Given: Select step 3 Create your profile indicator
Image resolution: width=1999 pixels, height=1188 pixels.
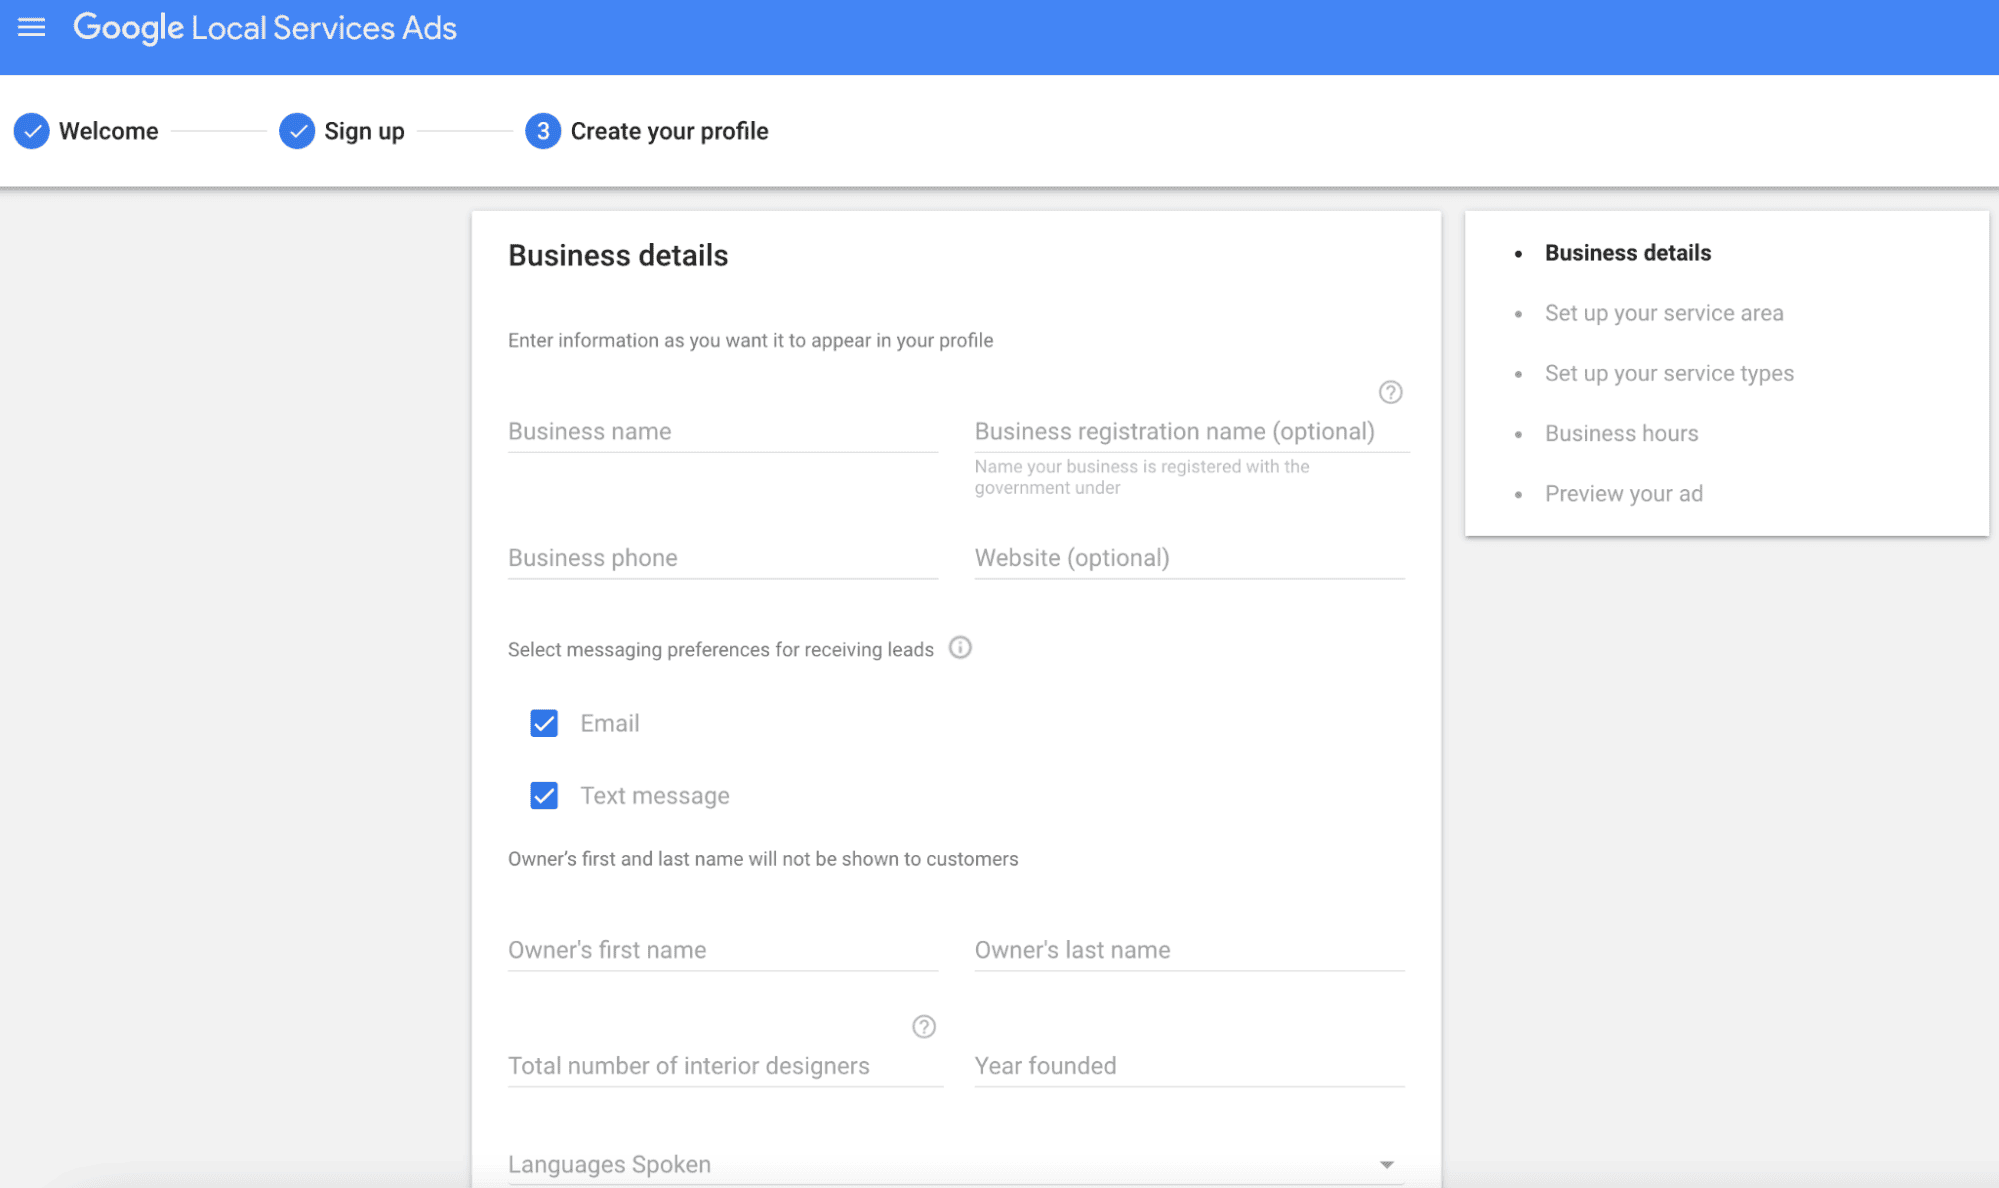Looking at the screenshot, I should click(x=541, y=130).
